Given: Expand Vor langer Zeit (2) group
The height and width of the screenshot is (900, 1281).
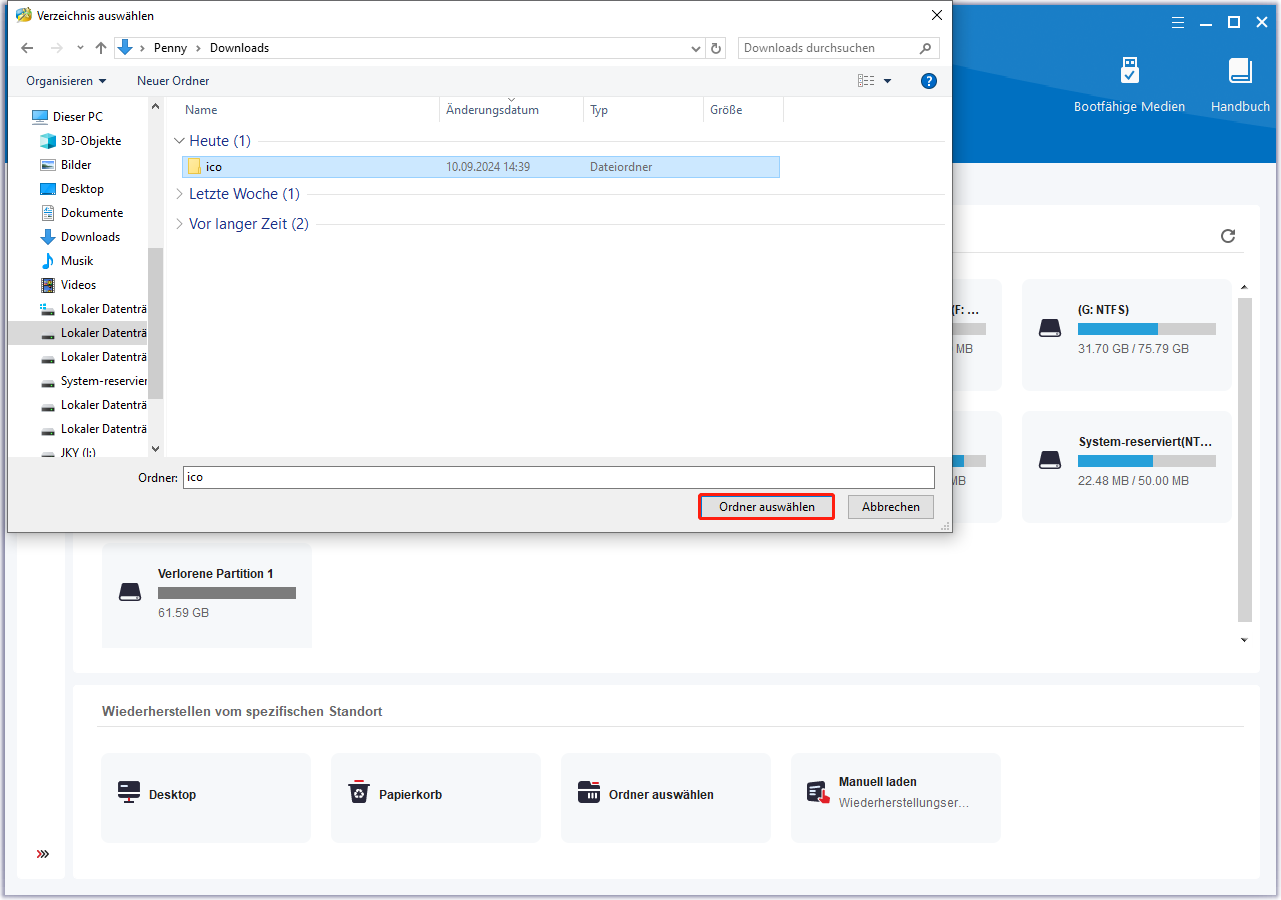Looking at the screenshot, I should coord(179,224).
